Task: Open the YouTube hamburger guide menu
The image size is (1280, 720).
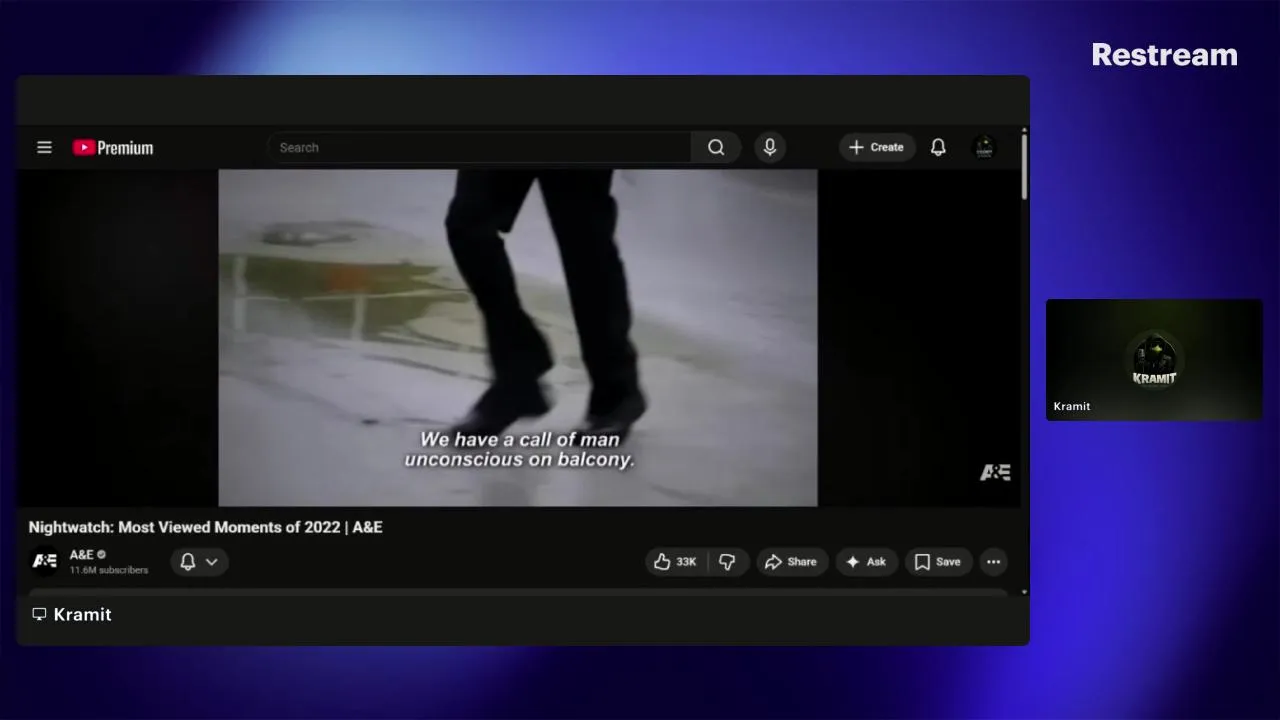Action: pyautogui.click(x=44, y=147)
